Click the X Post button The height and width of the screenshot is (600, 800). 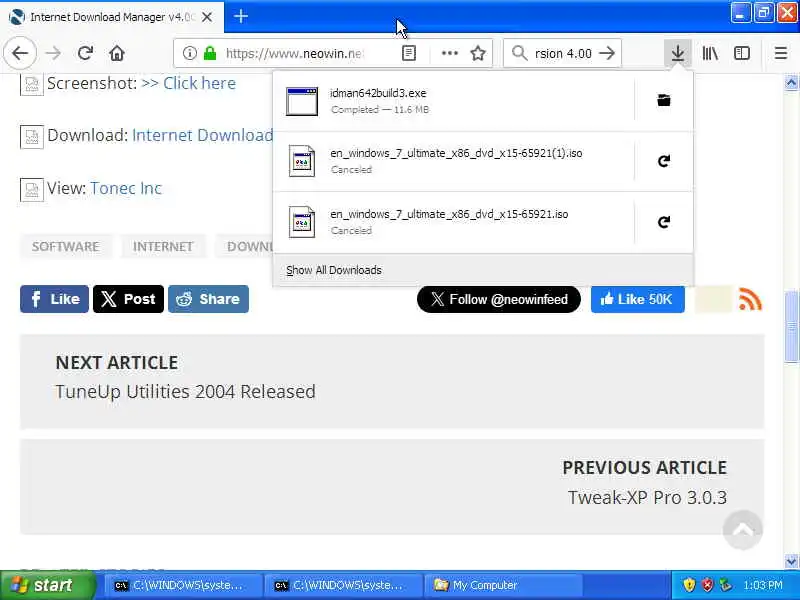[x=128, y=299]
